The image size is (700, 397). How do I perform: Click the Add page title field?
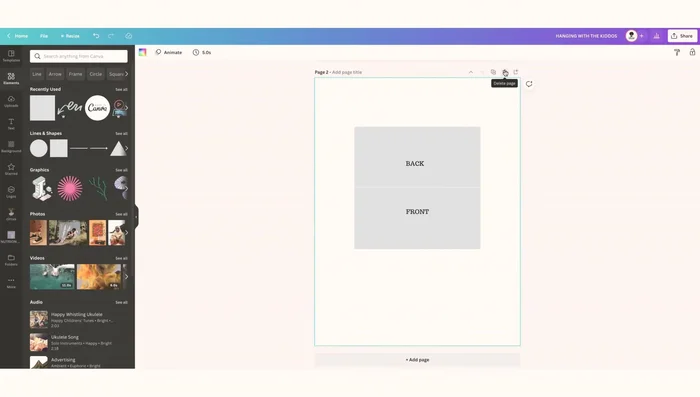click(x=347, y=72)
